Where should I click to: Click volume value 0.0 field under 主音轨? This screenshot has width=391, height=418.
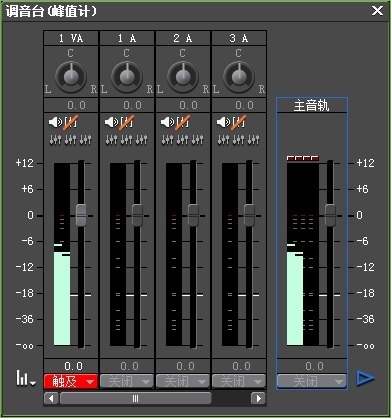(312, 366)
